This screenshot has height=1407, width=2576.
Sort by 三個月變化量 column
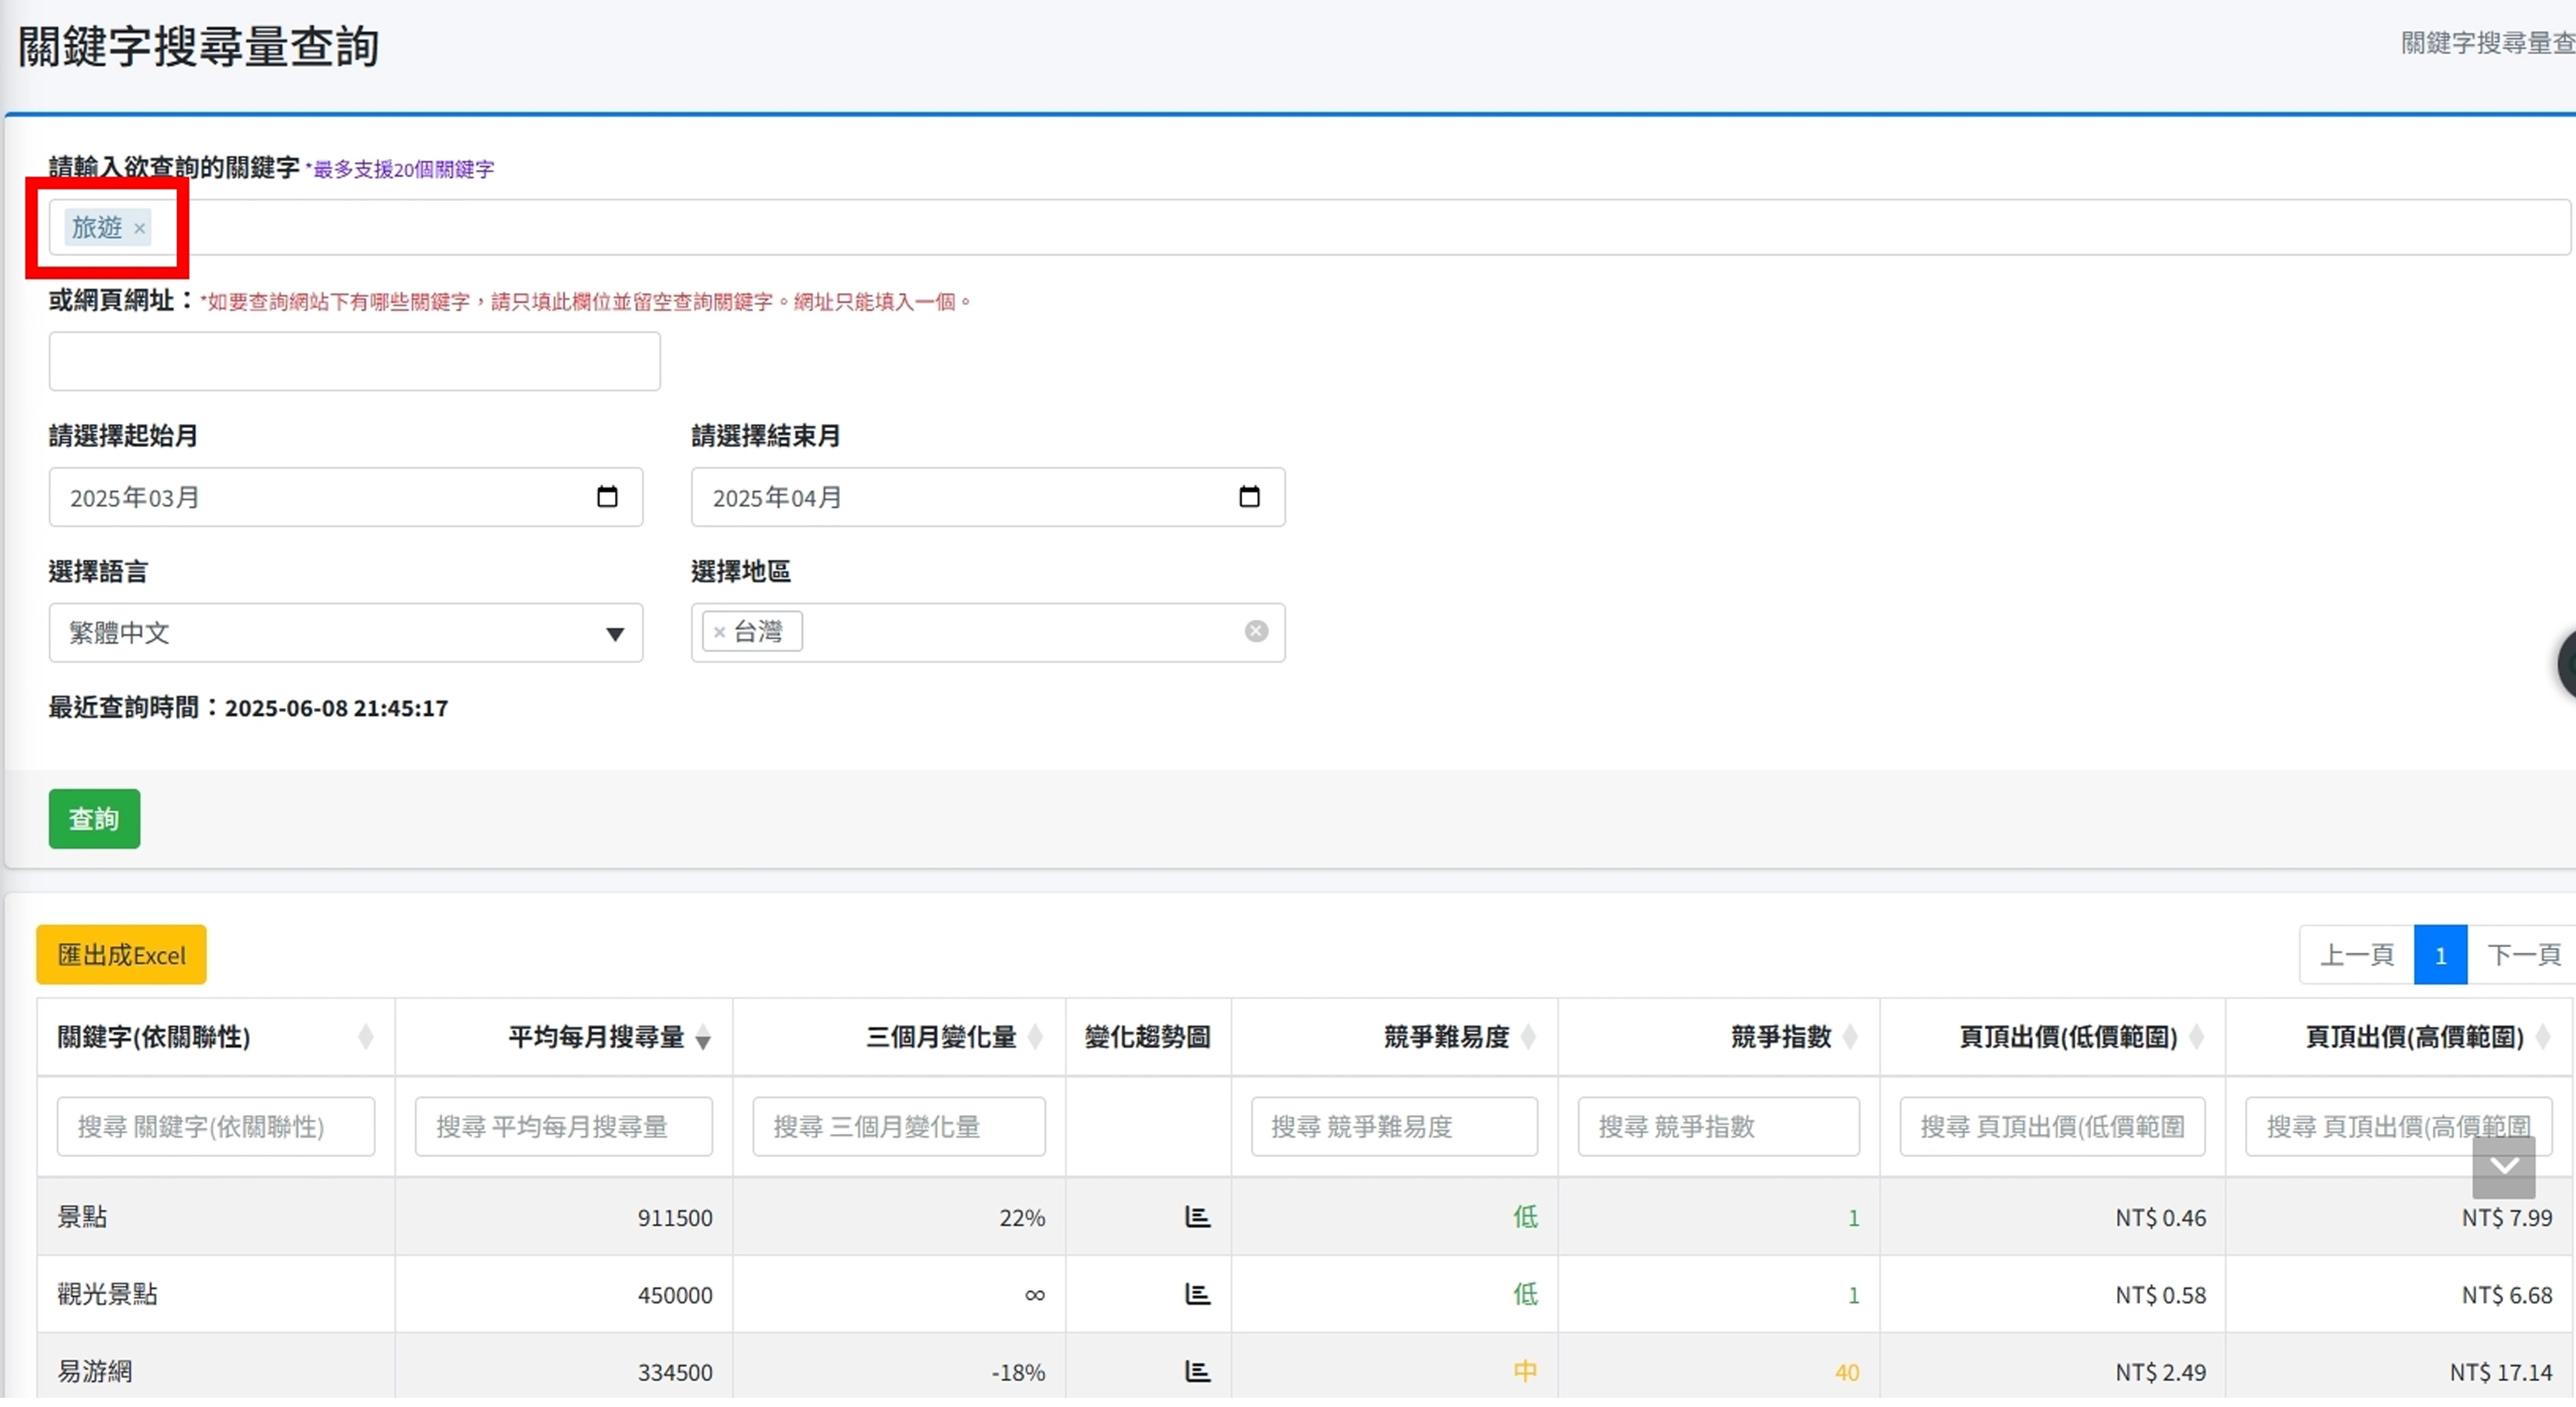[x=899, y=1037]
